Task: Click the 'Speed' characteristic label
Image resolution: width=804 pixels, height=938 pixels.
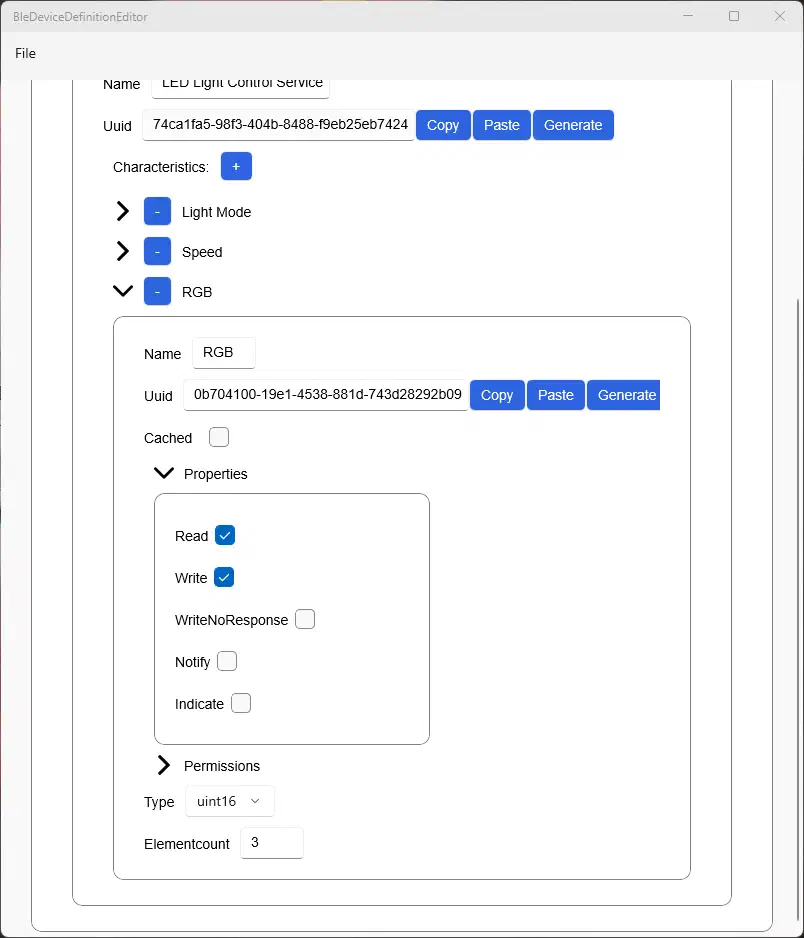Action: tap(202, 252)
